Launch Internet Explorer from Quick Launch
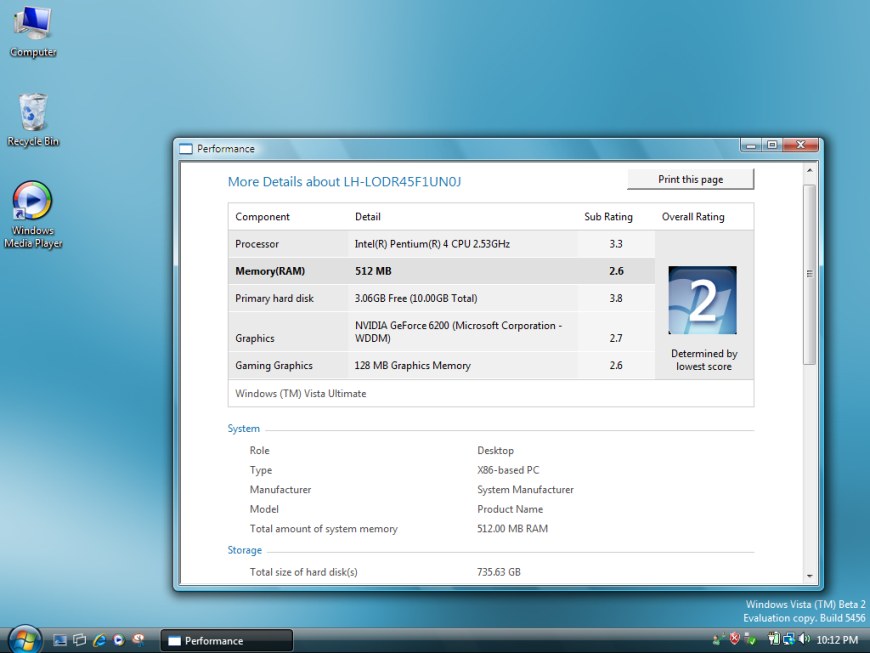This screenshot has width=870, height=653. tap(99, 640)
